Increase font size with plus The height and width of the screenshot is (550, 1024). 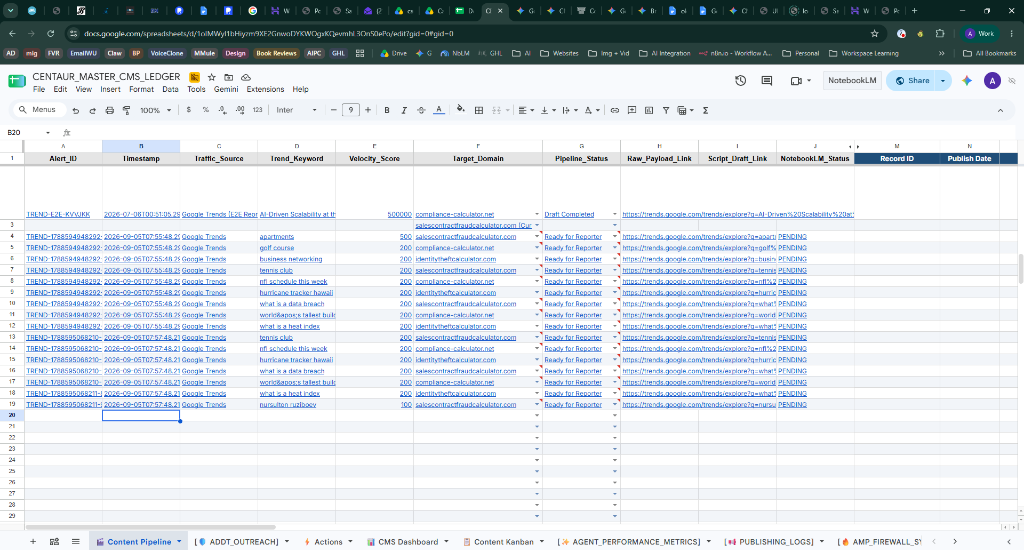[368, 110]
